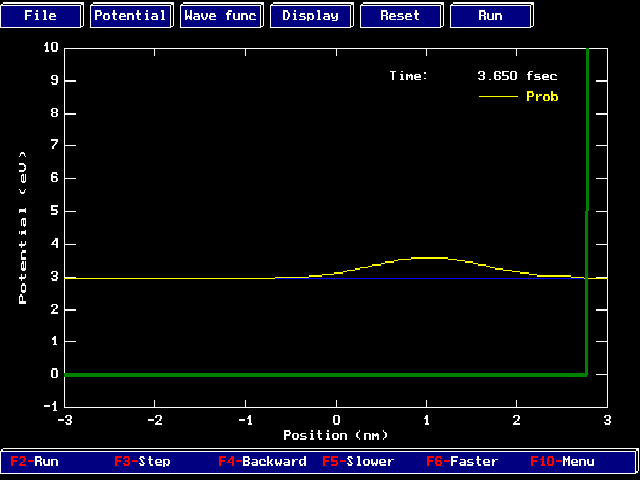
Task: Click the y-axis tick label 10
Action: click(x=51, y=47)
